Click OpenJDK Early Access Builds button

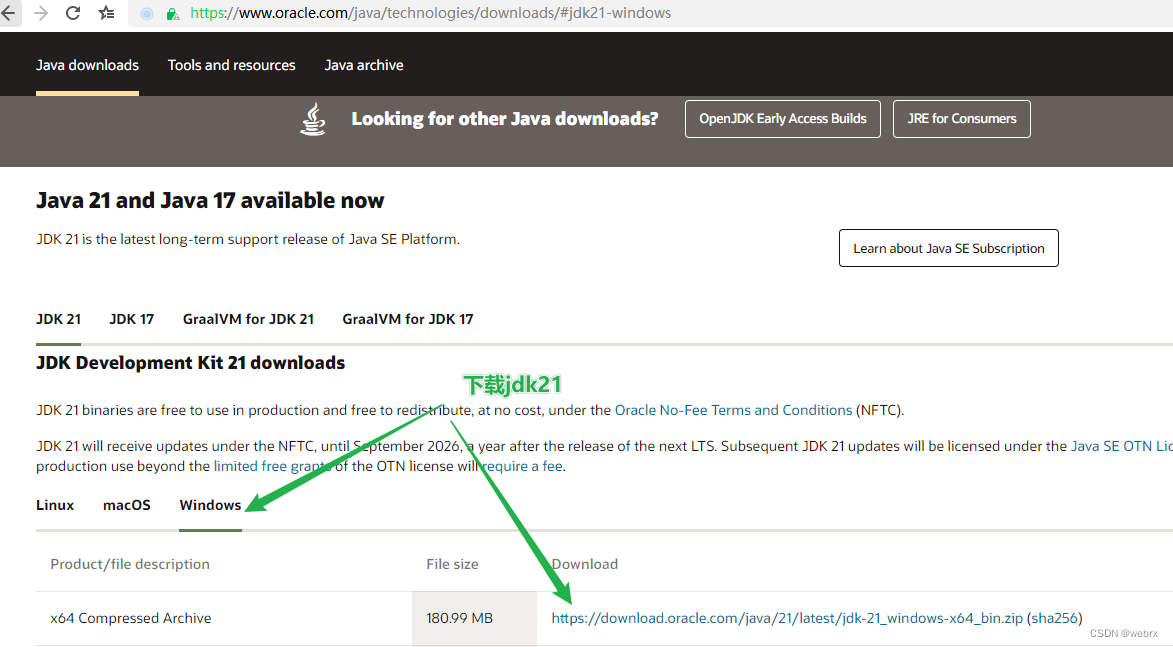coord(782,119)
